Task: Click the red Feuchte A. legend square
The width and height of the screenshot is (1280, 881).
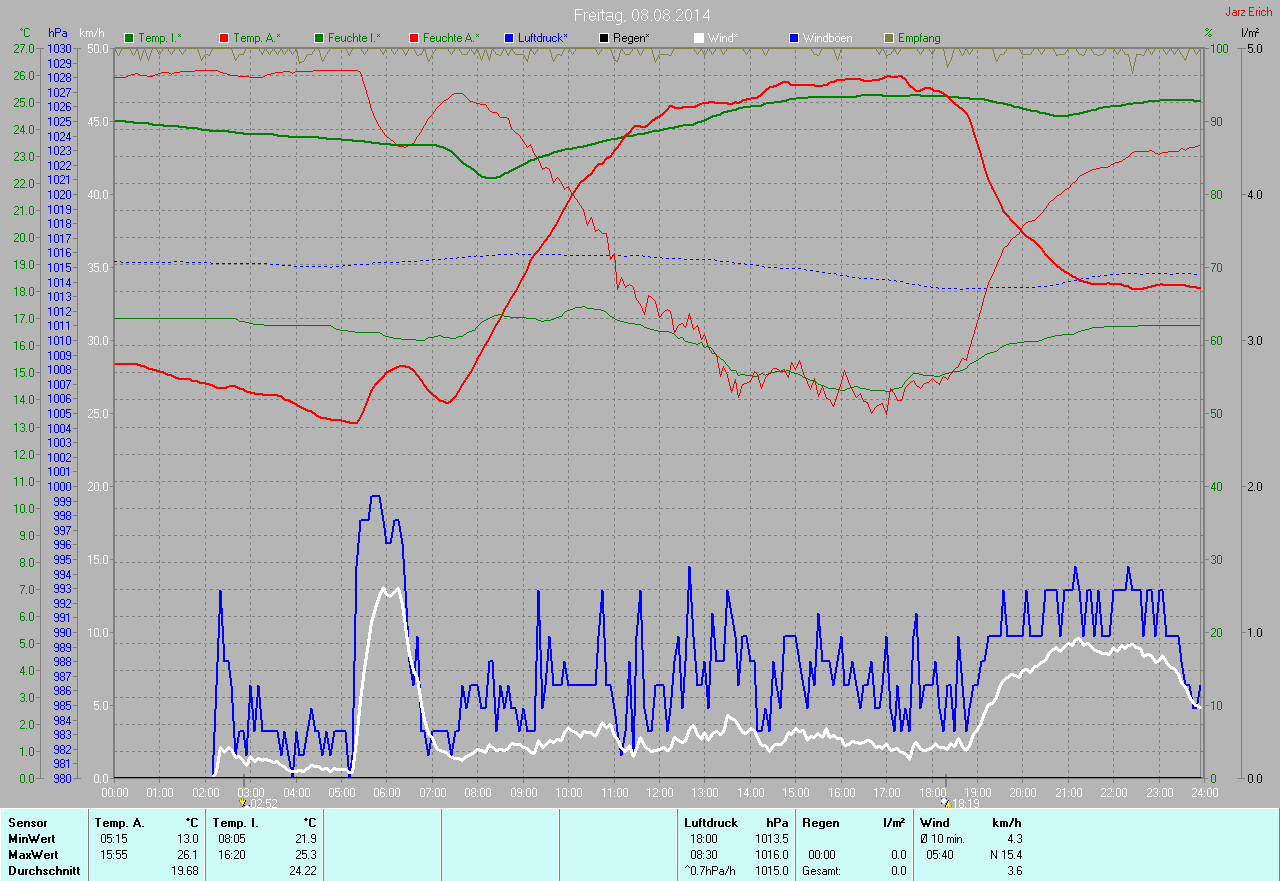Action: (x=413, y=38)
